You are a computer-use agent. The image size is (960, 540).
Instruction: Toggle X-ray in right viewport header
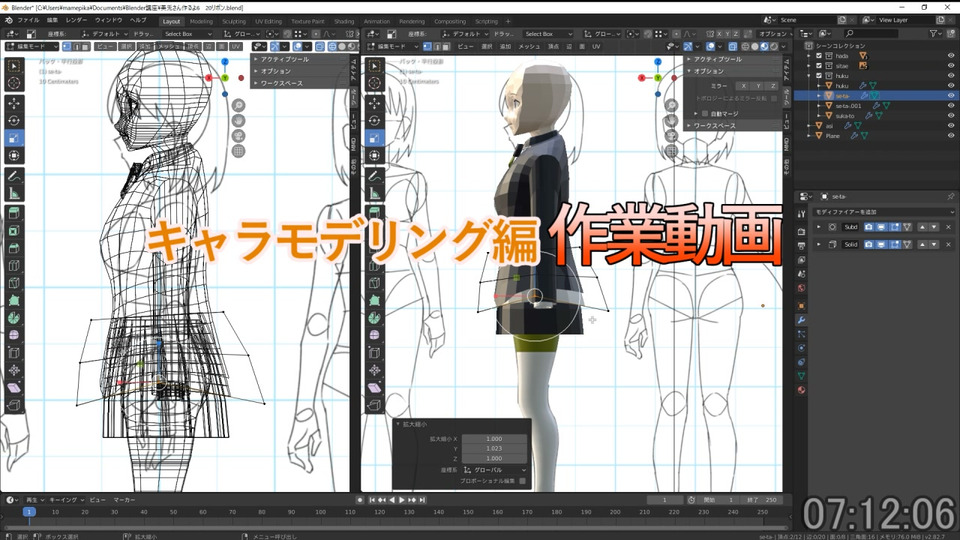732,47
